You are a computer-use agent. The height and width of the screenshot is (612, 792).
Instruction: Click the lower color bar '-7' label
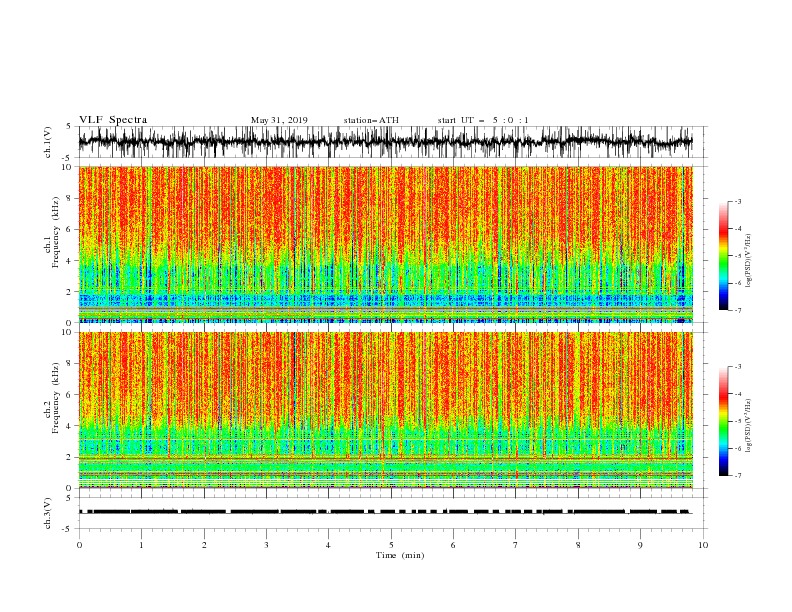pyautogui.click(x=737, y=476)
